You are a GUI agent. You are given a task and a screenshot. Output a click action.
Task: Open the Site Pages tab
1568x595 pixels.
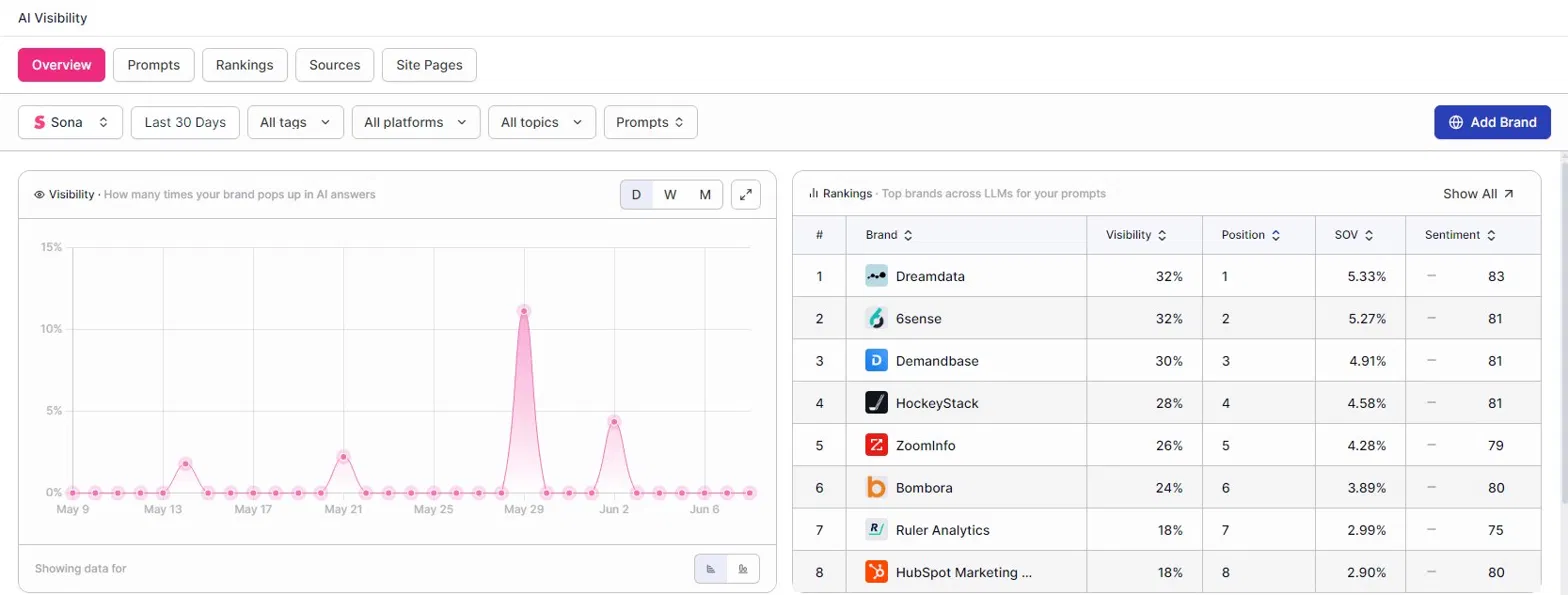point(429,65)
